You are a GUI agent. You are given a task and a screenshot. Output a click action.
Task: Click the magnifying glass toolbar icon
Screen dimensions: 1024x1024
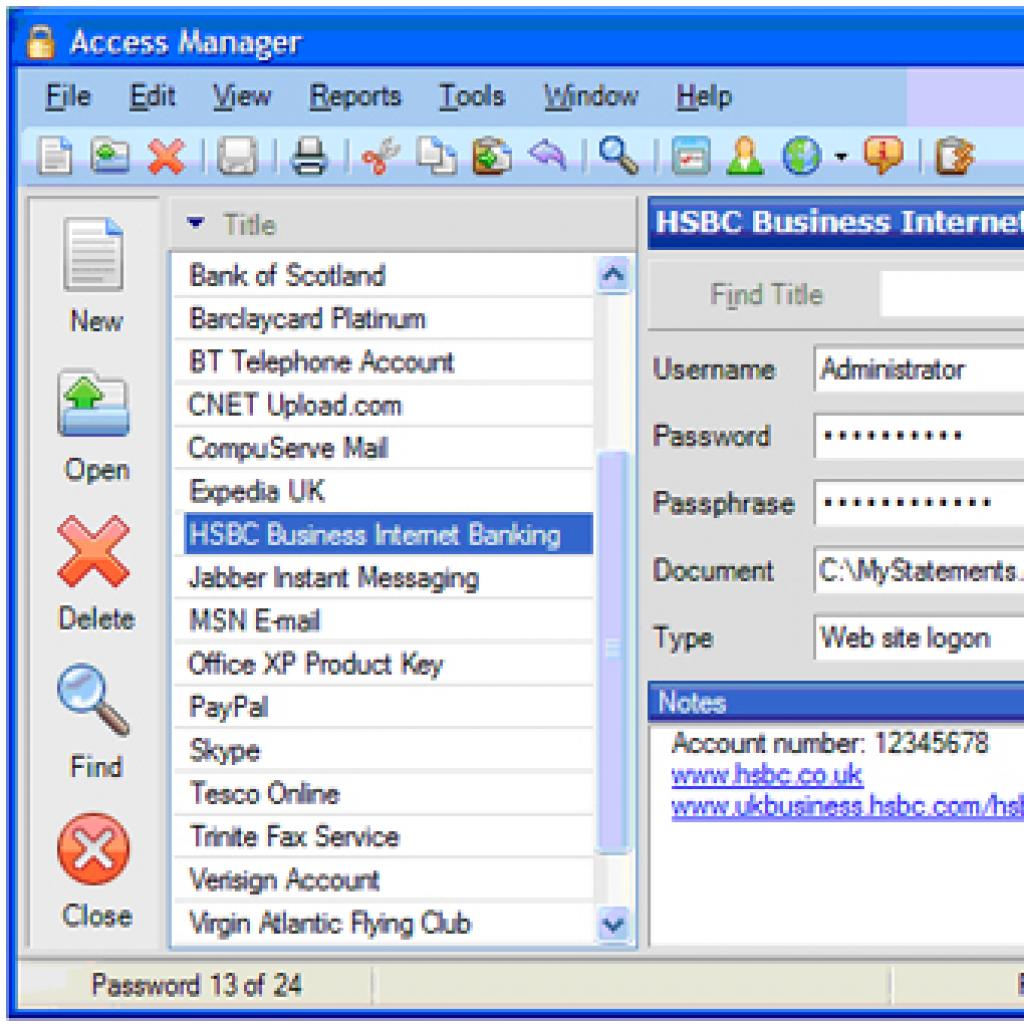click(x=618, y=156)
